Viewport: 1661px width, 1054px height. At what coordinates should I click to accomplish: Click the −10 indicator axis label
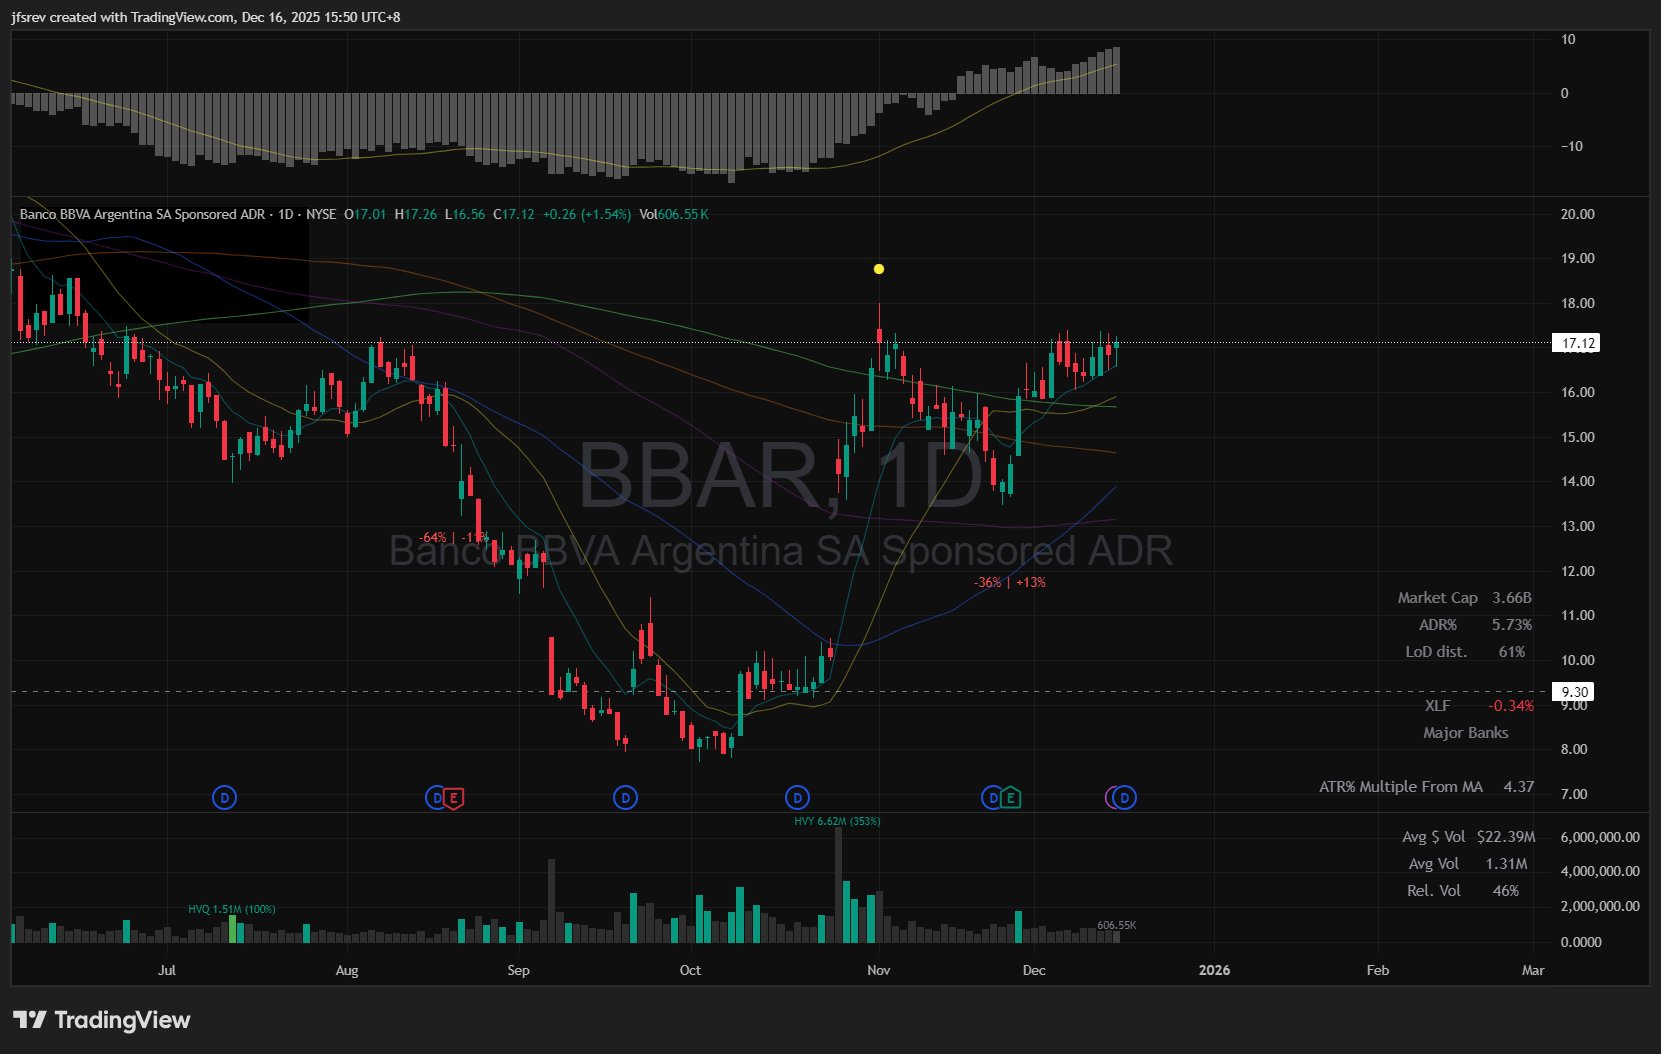point(1572,146)
